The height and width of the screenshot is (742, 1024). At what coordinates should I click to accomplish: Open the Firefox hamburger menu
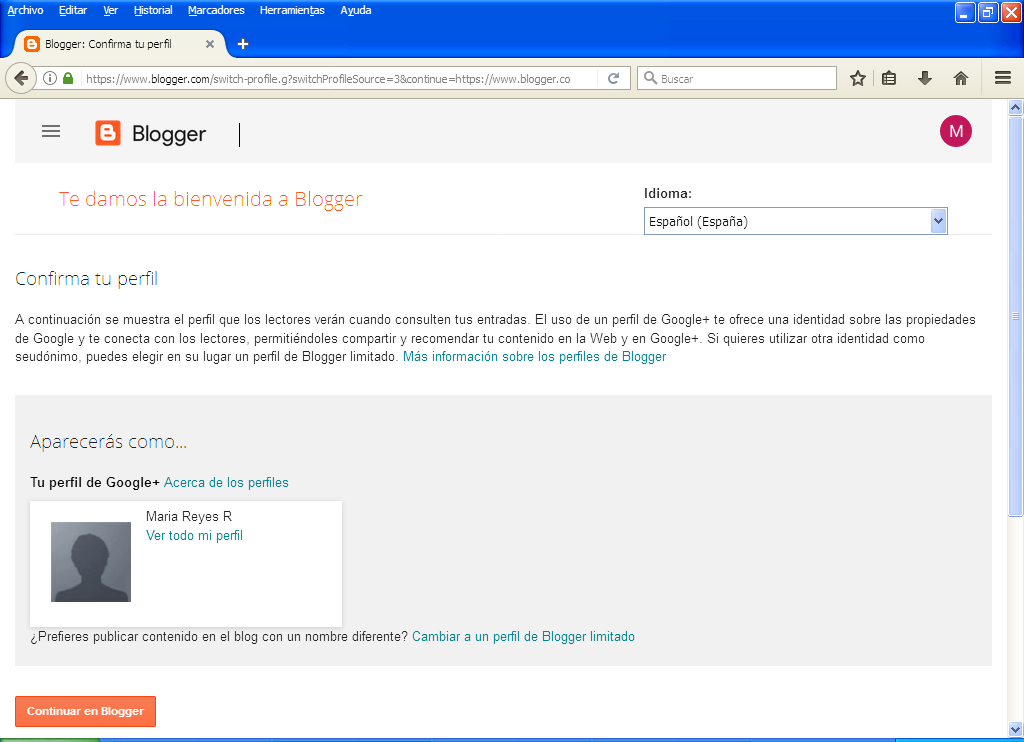tap(1001, 77)
